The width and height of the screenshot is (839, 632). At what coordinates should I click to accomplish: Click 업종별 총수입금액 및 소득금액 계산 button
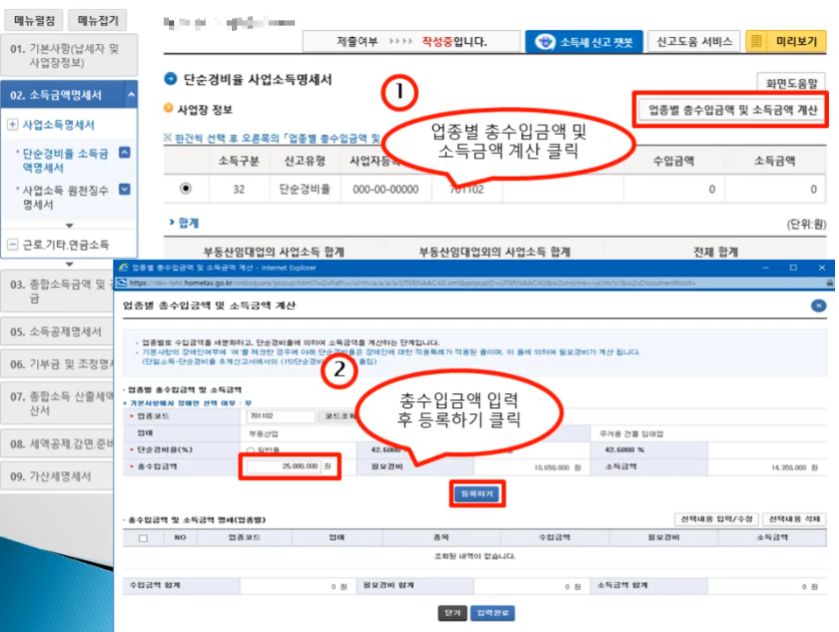coord(733,110)
